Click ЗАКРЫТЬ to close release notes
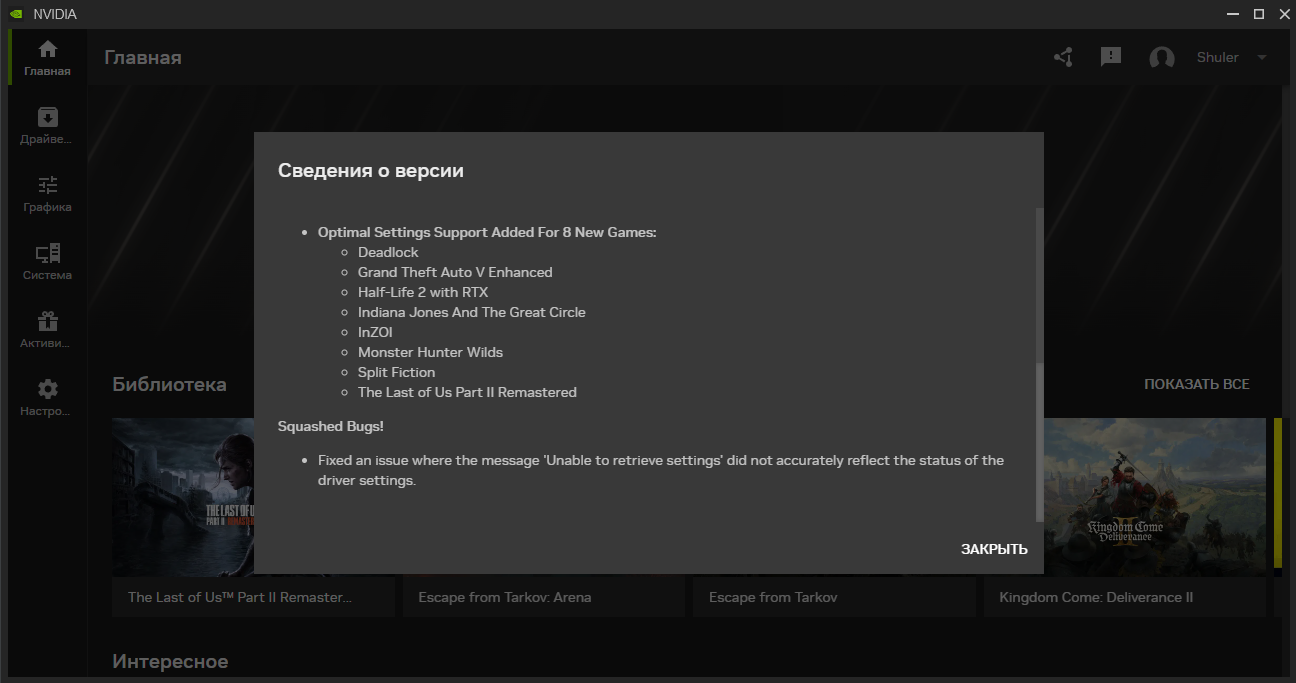 tap(994, 549)
